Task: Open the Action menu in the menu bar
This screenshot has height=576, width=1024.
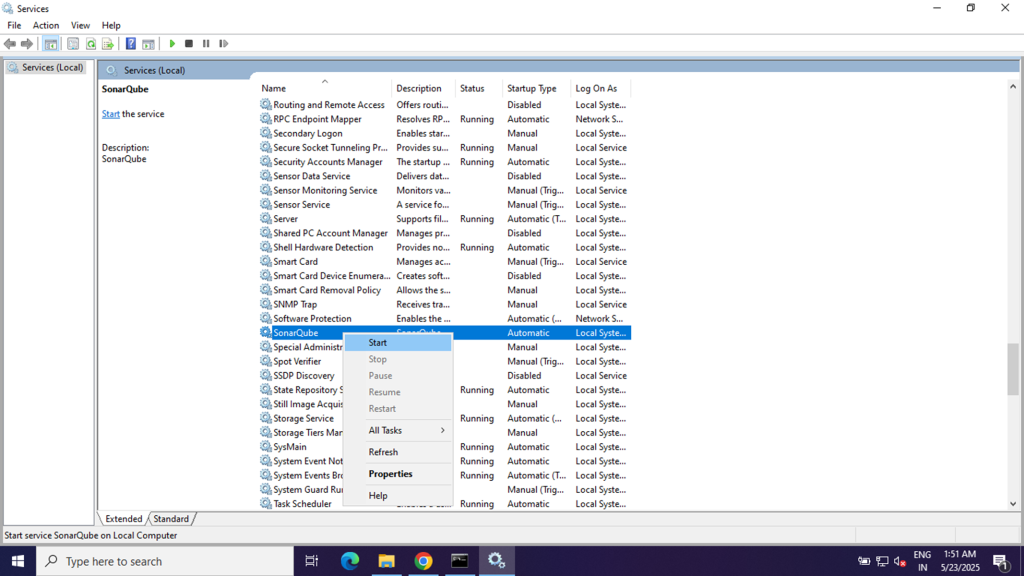Action: (46, 25)
